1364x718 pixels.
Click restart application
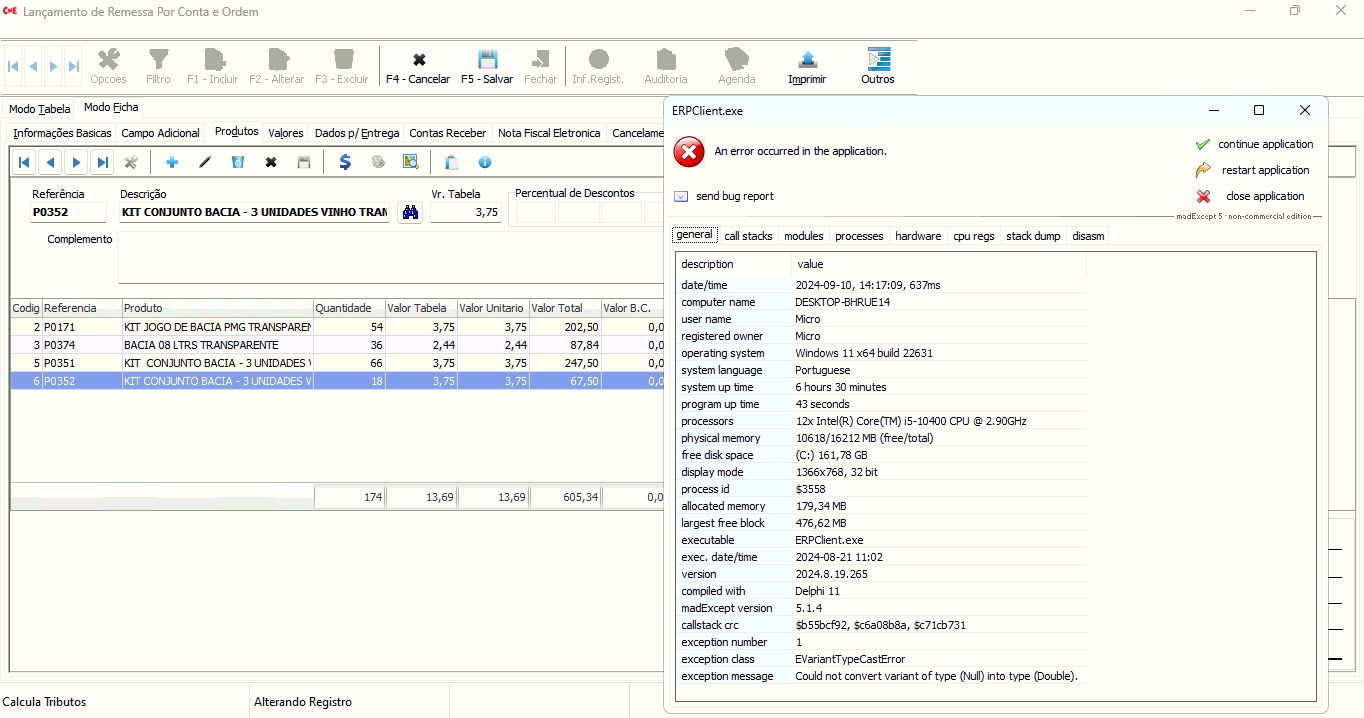click(x=1265, y=170)
